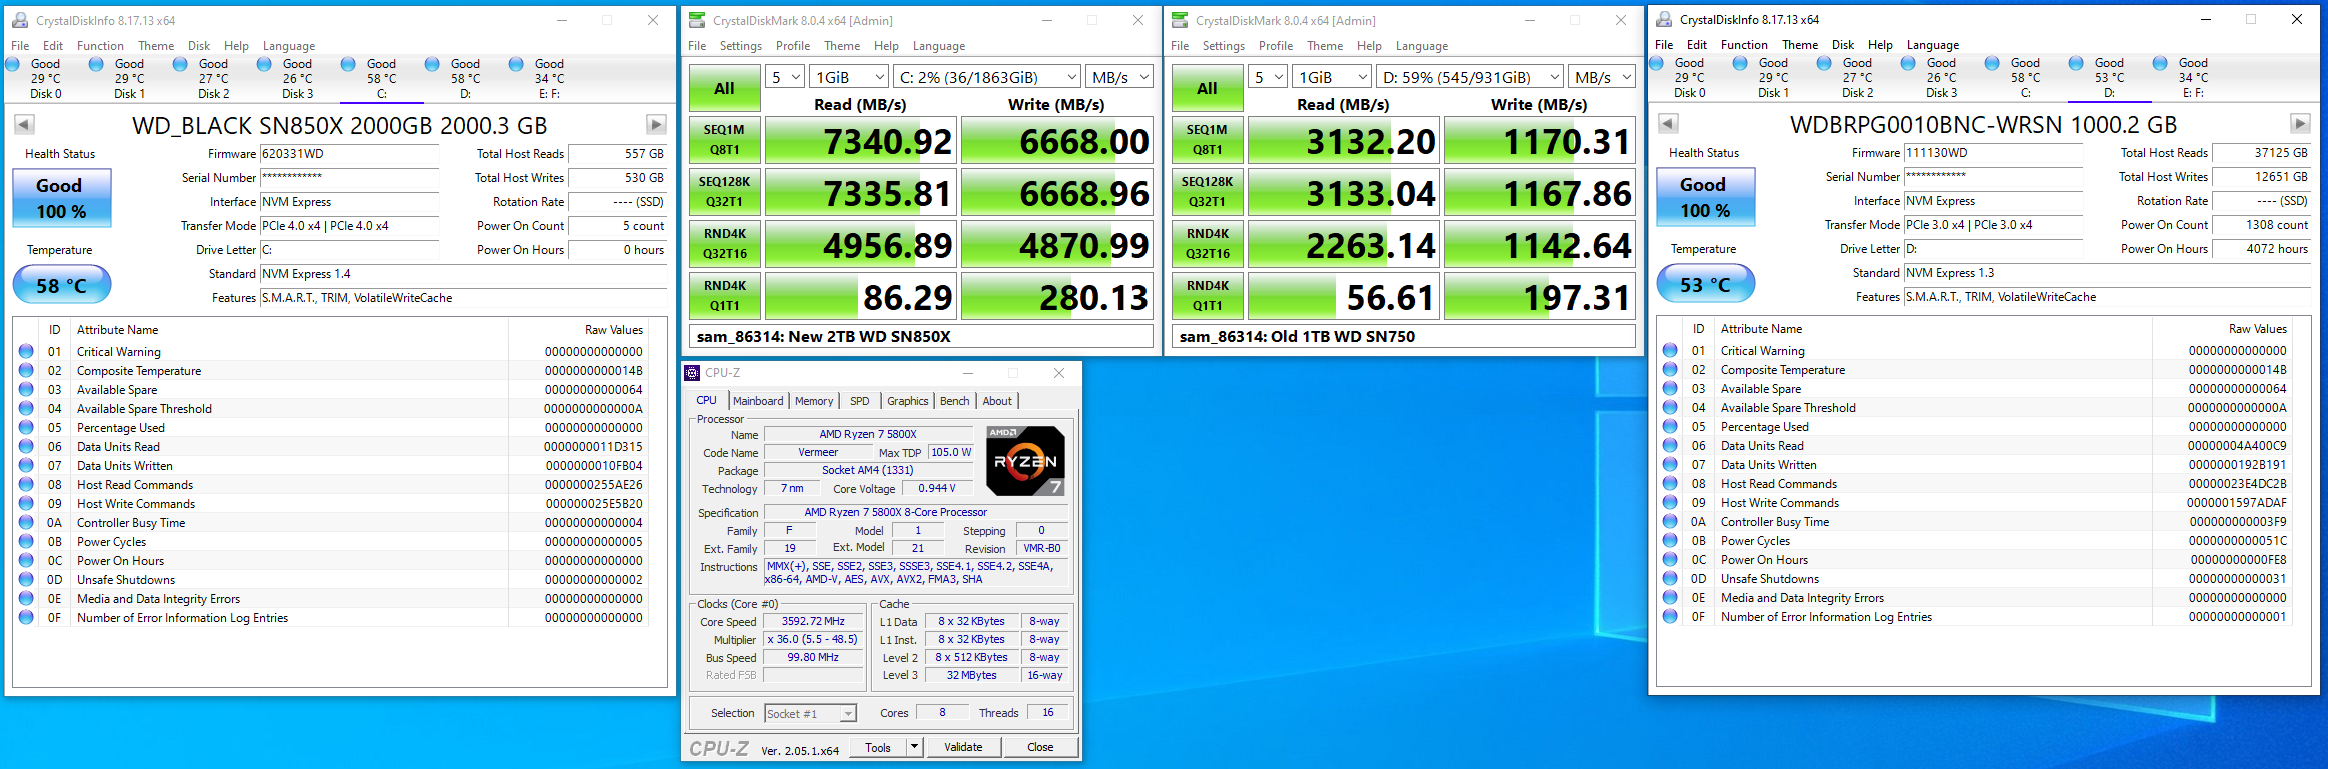Viewport: 2328px width, 769px height.
Task: Click the All button in SN750 CrystalDiskMark
Action: click(x=1207, y=88)
